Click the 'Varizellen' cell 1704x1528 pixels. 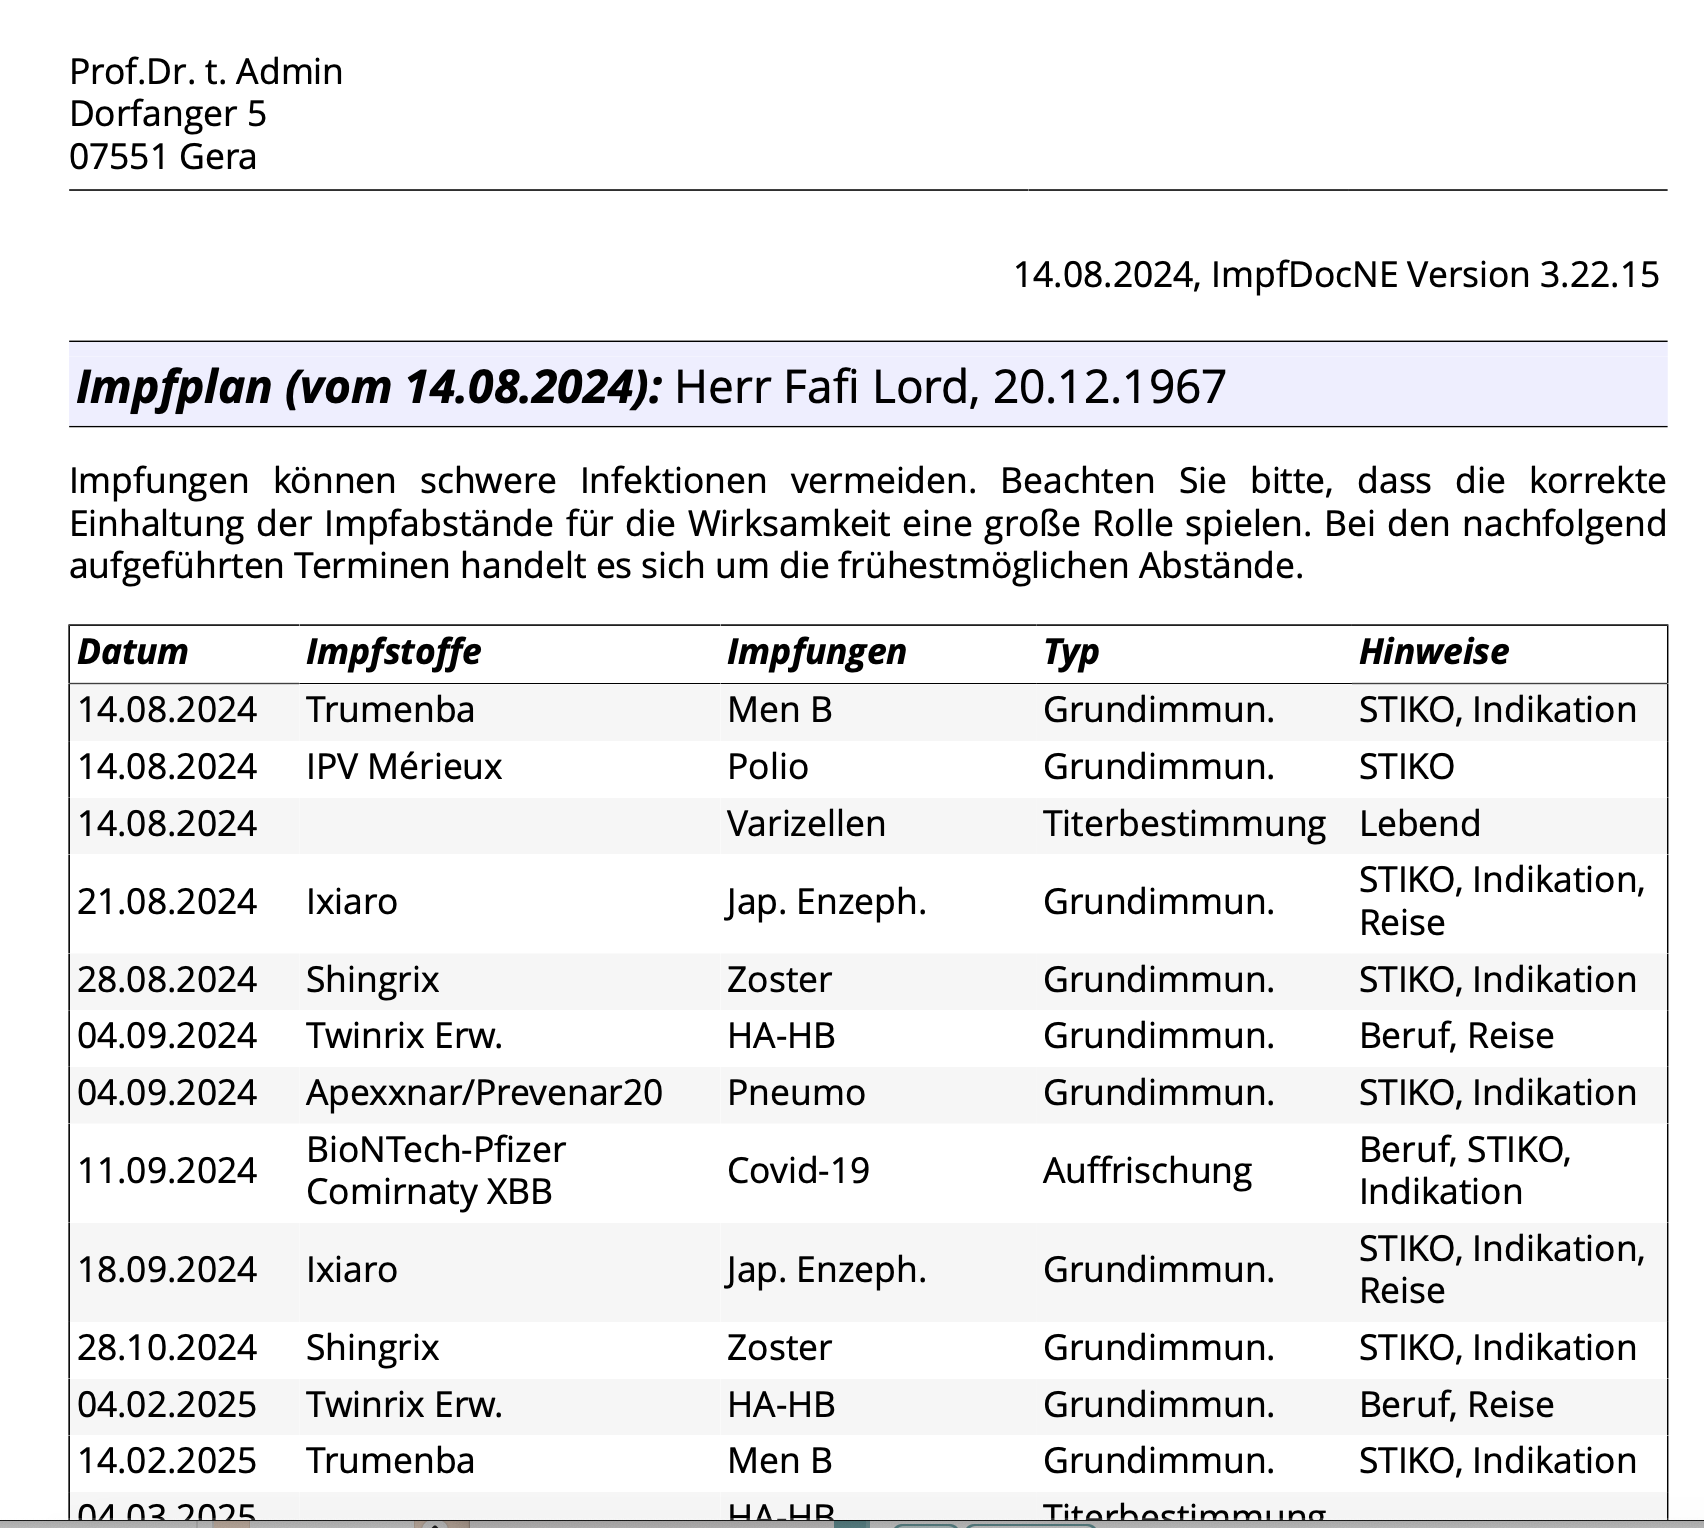point(806,824)
